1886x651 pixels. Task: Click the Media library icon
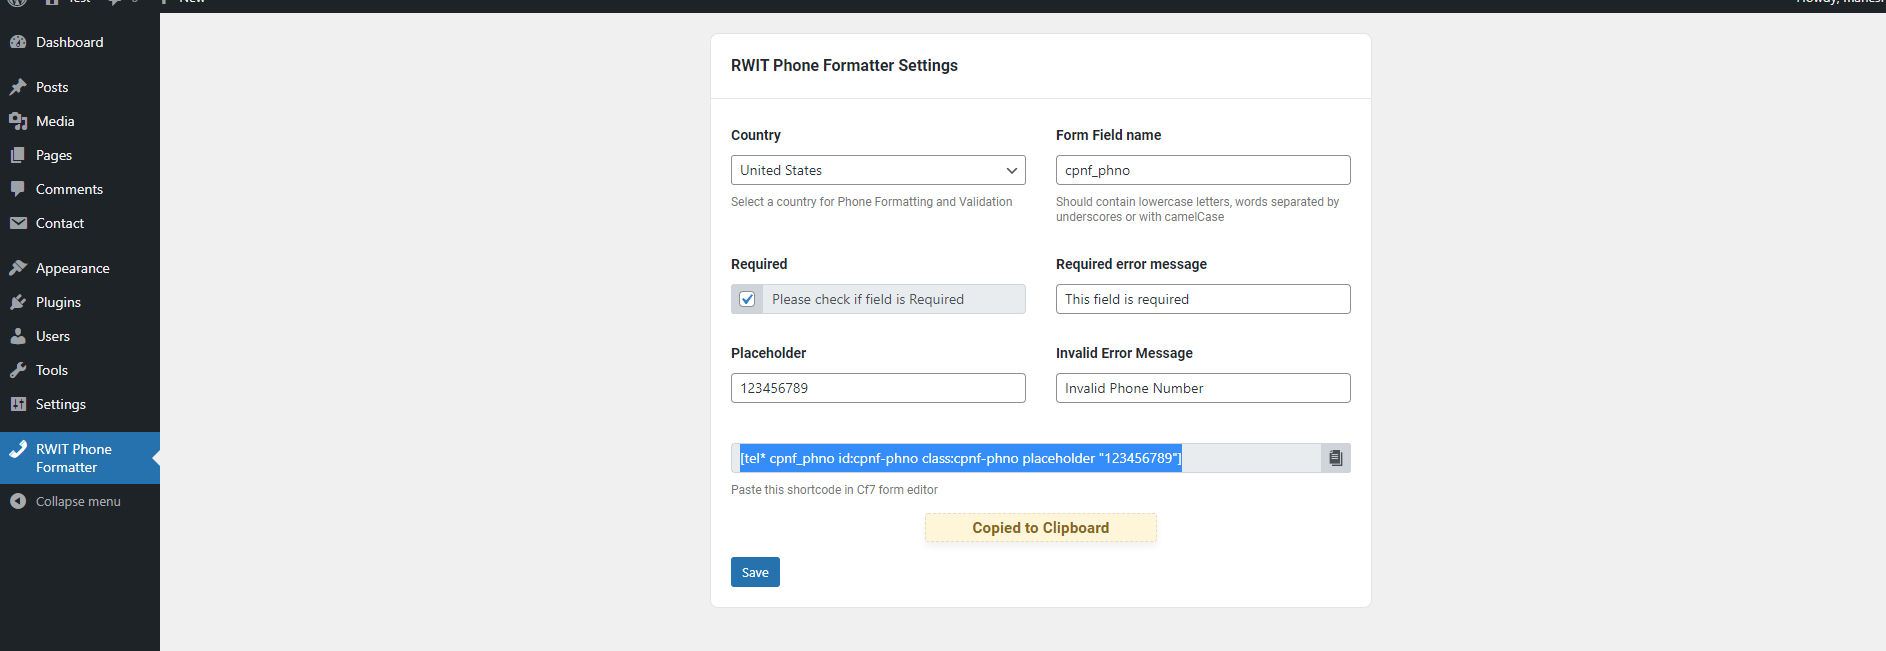[18, 121]
